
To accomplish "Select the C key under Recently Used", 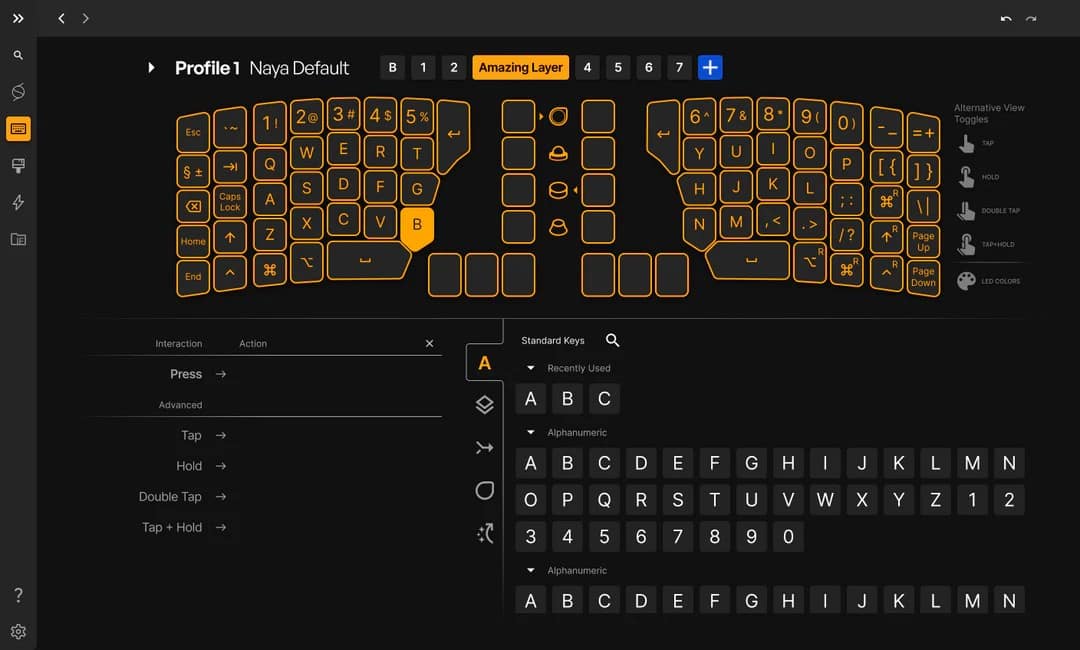I will [604, 398].
